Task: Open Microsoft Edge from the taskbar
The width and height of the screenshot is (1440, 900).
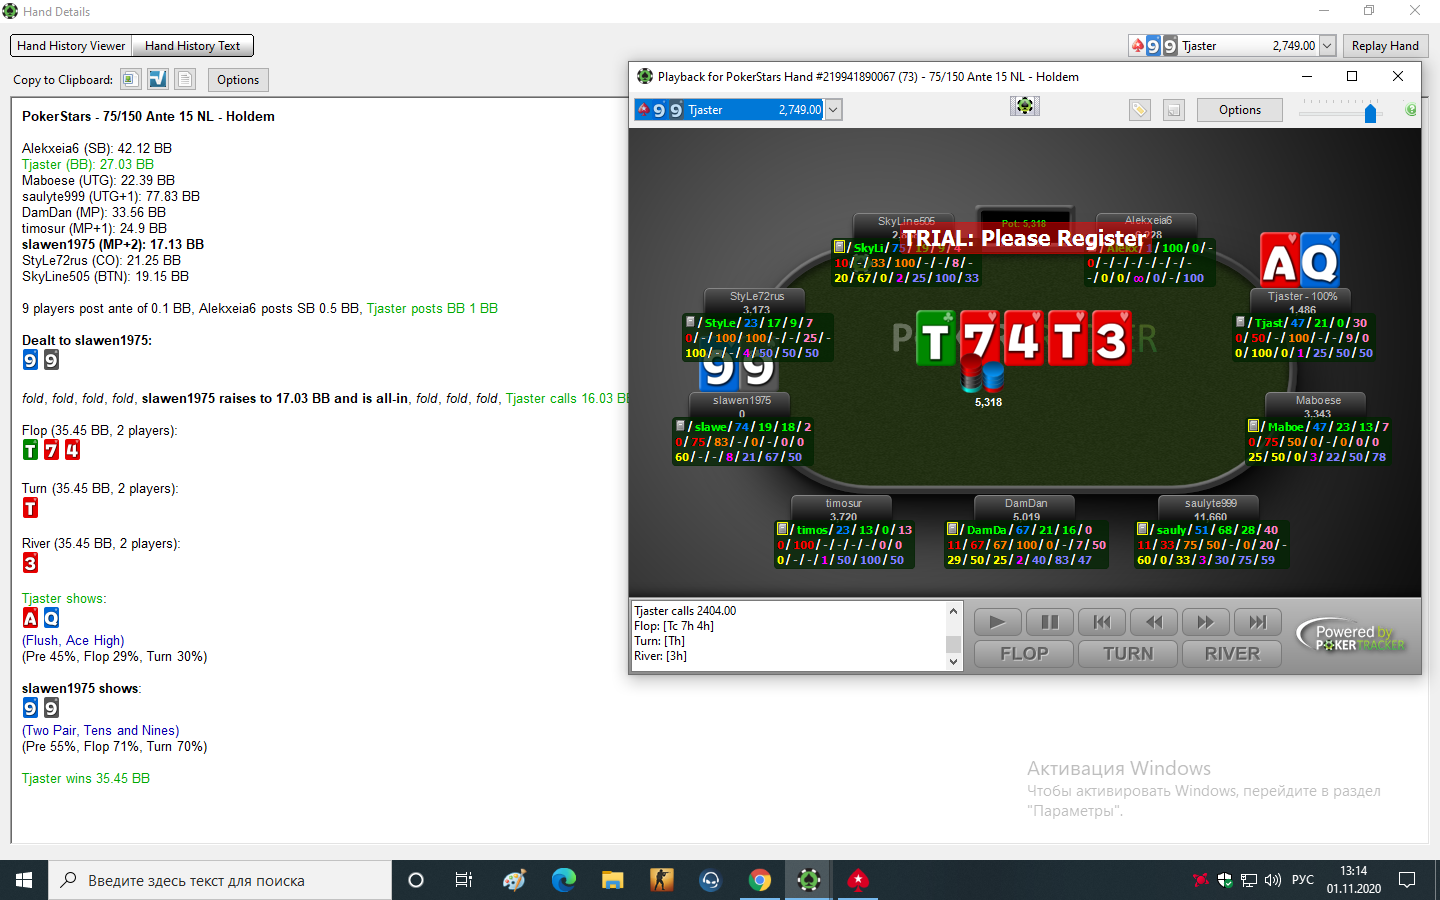Action: click(564, 880)
